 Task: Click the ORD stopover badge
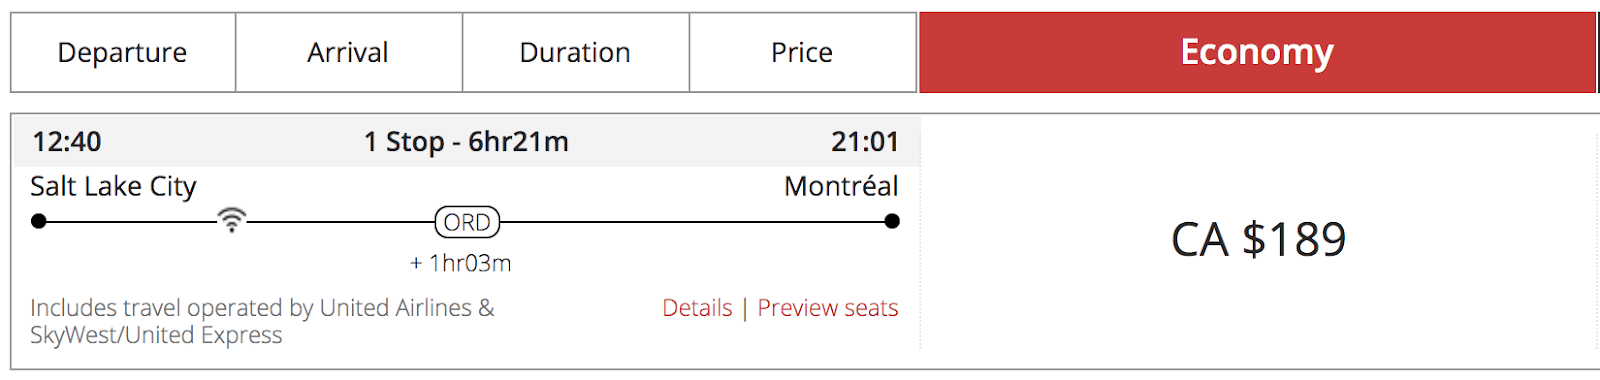[x=467, y=222]
